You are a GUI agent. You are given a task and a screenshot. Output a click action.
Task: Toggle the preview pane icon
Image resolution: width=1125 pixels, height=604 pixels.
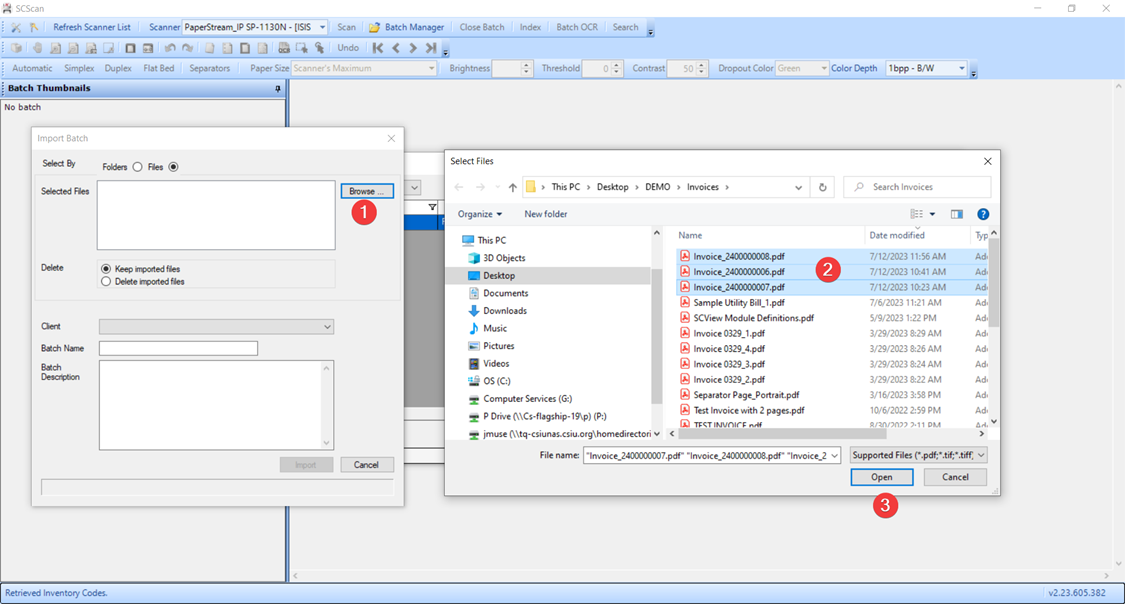pos(957,214)
